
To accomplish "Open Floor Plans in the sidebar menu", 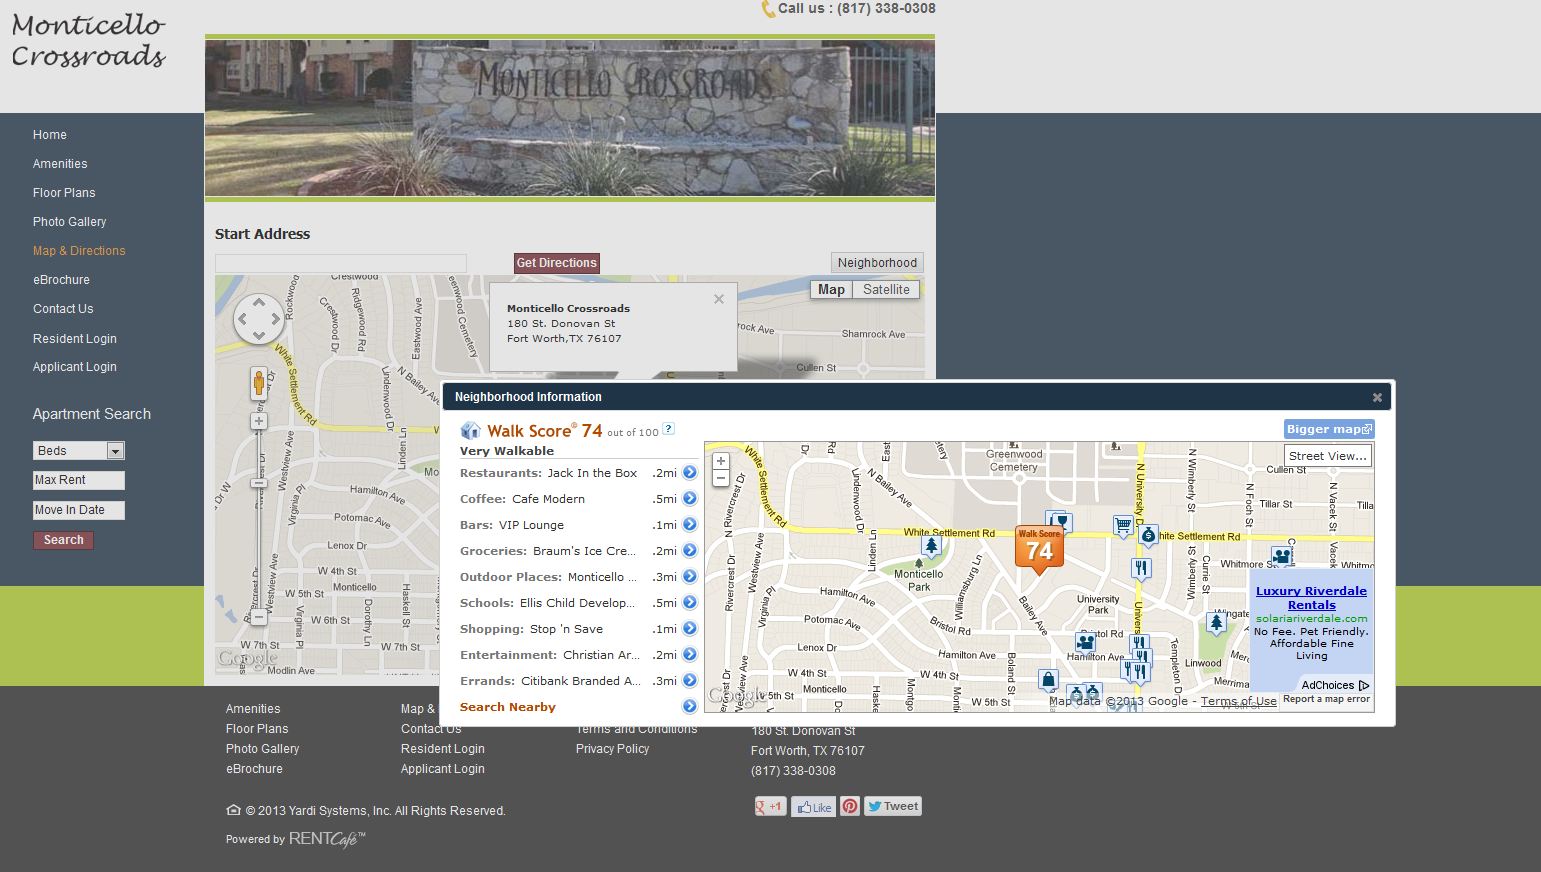I will pyautogui.click(x=64, y=193).
